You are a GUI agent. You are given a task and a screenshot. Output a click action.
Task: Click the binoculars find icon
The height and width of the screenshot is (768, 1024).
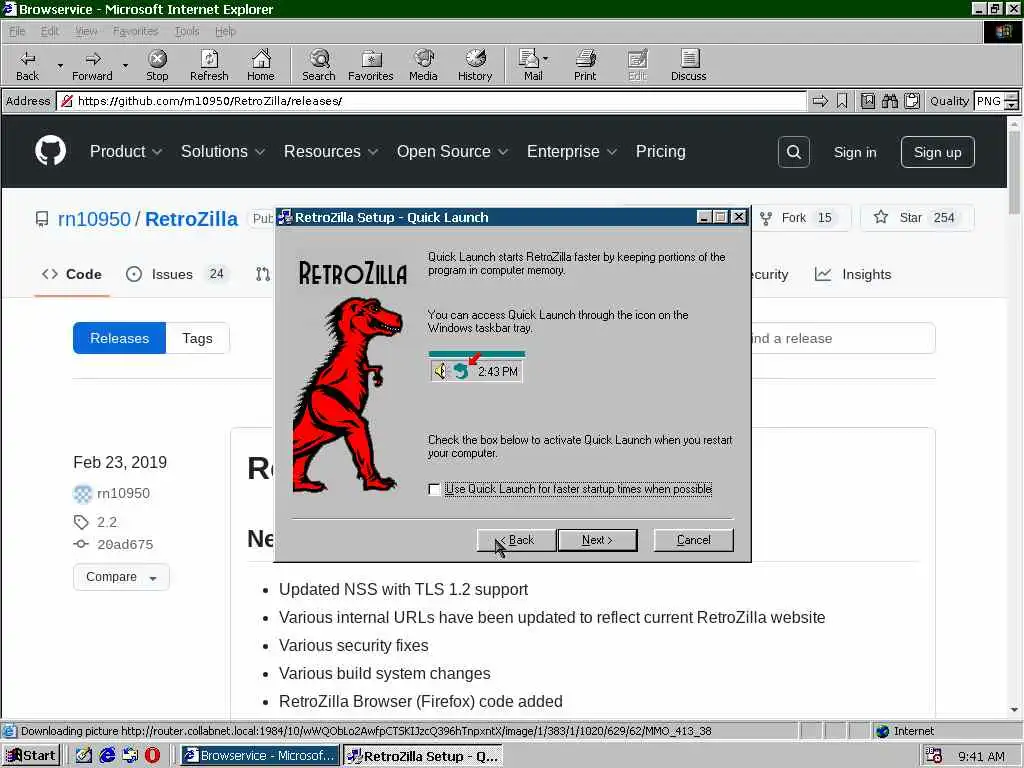pos(889,101)
